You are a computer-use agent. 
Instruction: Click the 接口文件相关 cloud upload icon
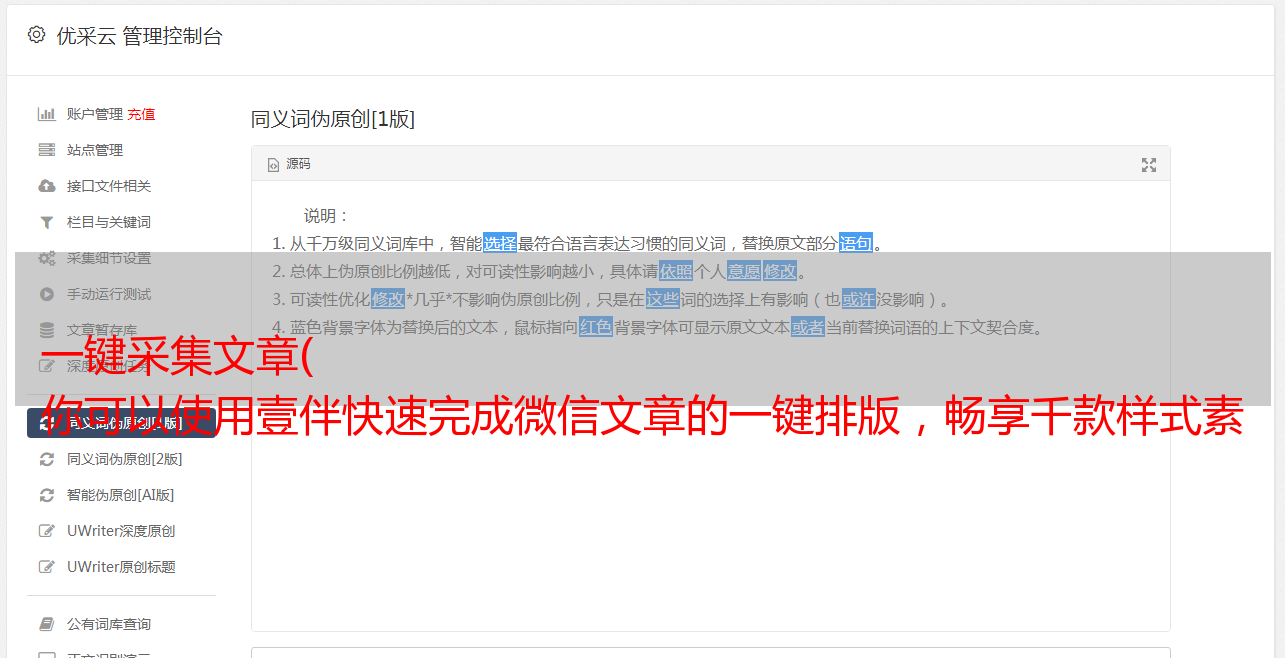coord(46,186)
